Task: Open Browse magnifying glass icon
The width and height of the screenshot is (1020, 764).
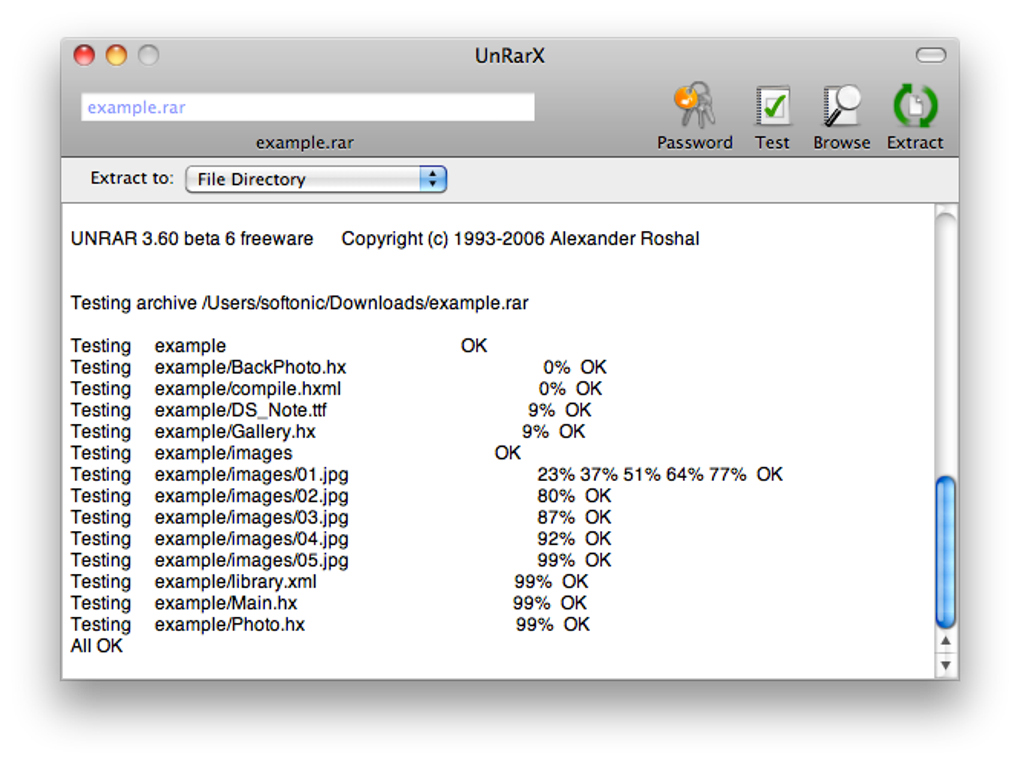Action: pyautogui.click(x=842, y=105)
